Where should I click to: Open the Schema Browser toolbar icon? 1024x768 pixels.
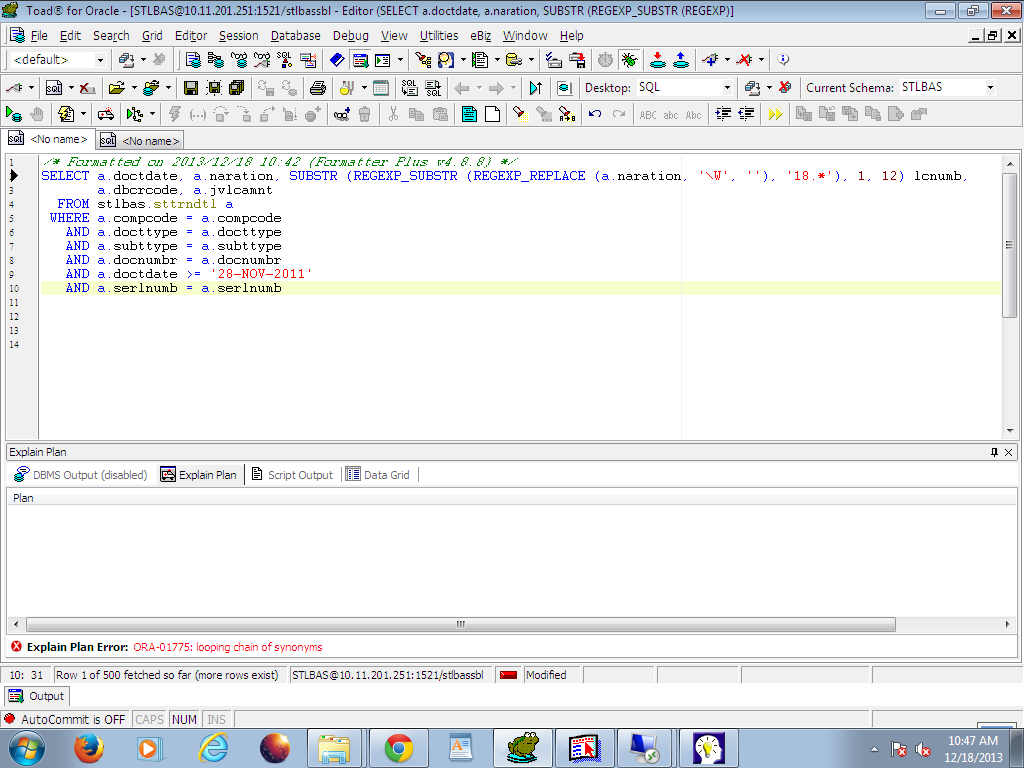(x=216, y=60)
